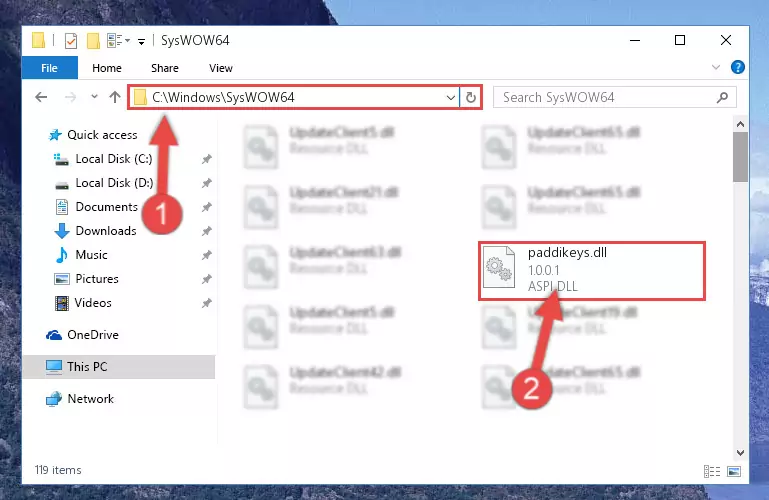Switch to the Home ribbon tab
769x500 pixels.
(107, 68)
